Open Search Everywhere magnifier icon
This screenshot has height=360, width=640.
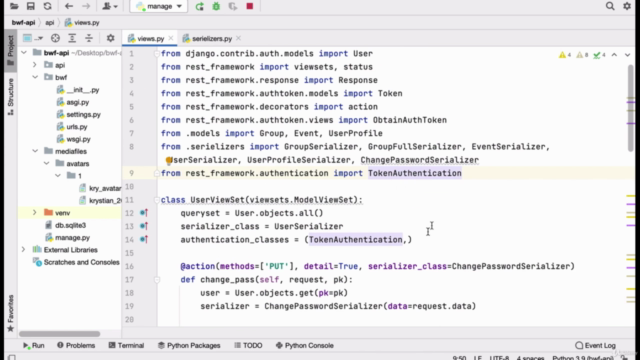pos(610,6)
